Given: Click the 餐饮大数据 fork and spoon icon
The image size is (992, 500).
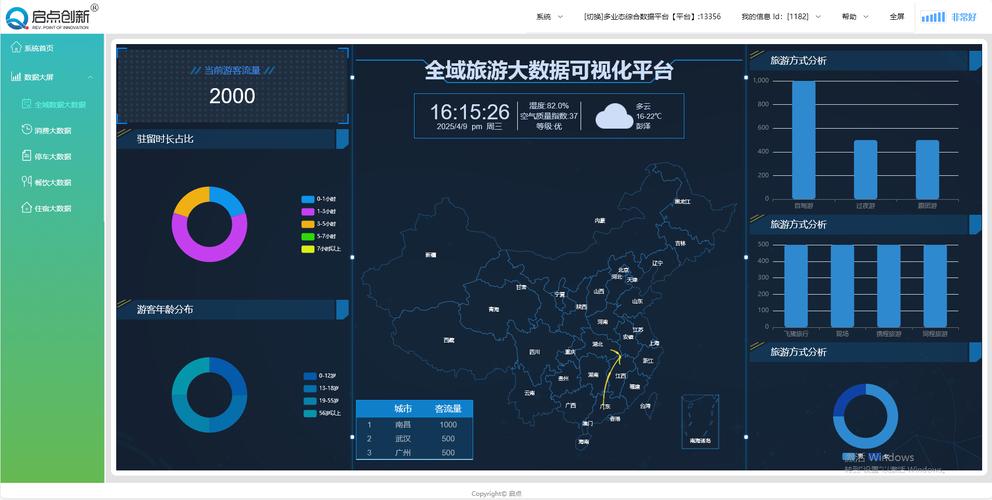Looking at the screenshot, I should [27, 182].
